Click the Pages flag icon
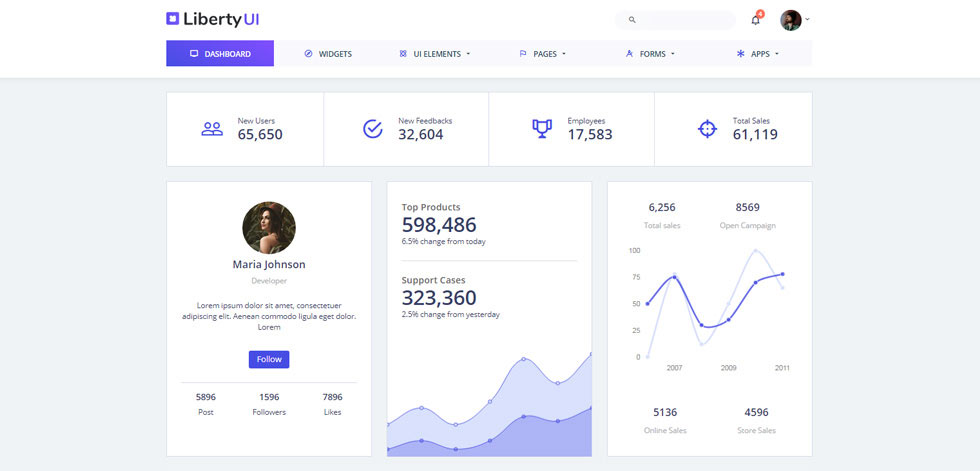Viewport: 980px width, 471px height. (x=522, y=54)
